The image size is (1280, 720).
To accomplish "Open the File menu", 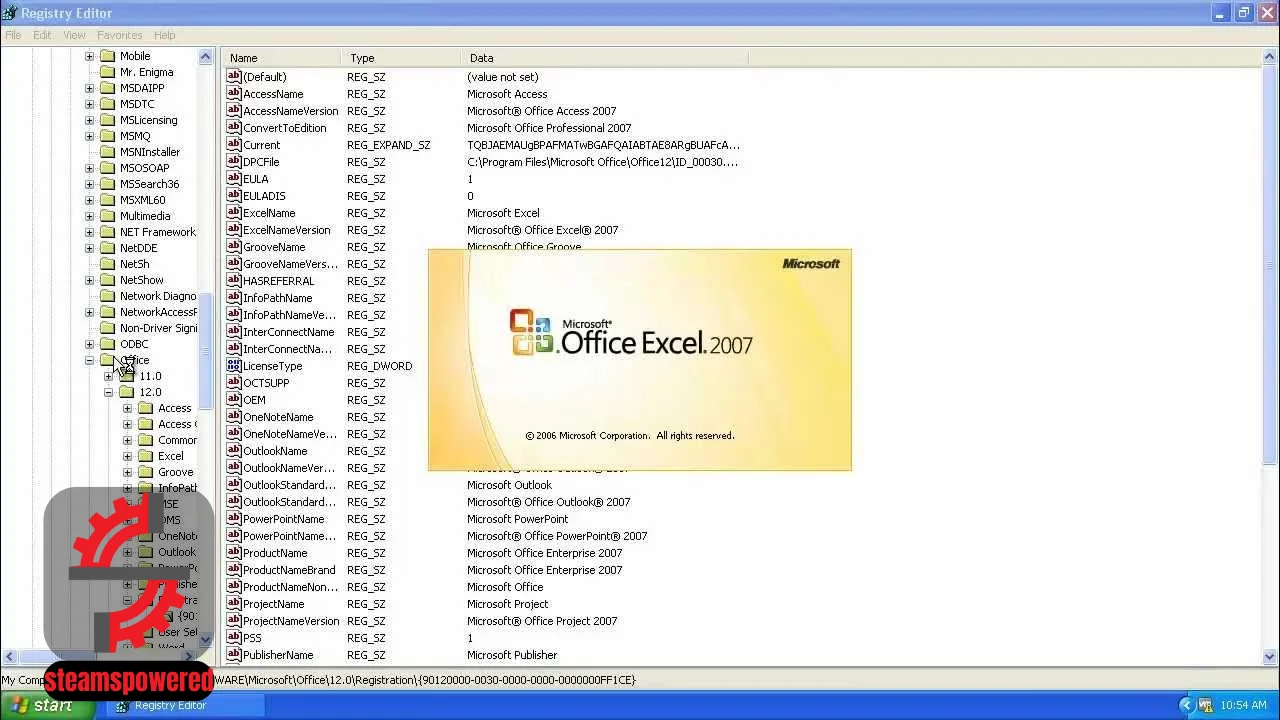I will click(13, 35).
